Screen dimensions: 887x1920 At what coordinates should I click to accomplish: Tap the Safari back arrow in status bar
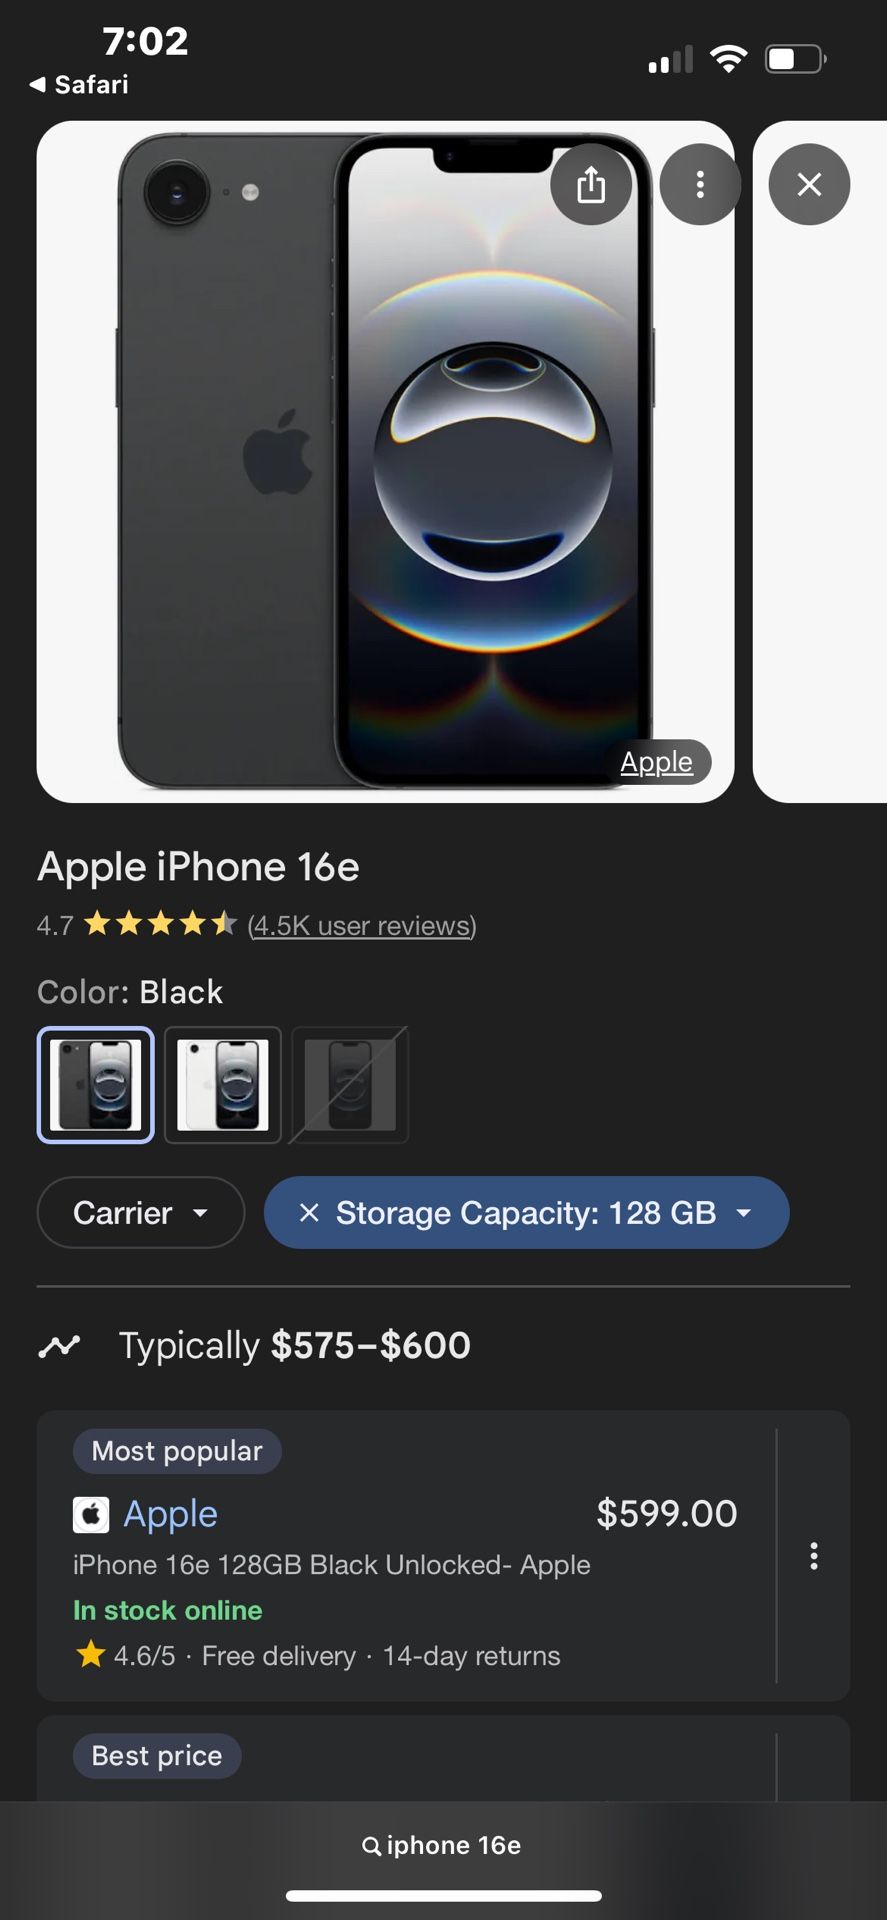[38, 85]
